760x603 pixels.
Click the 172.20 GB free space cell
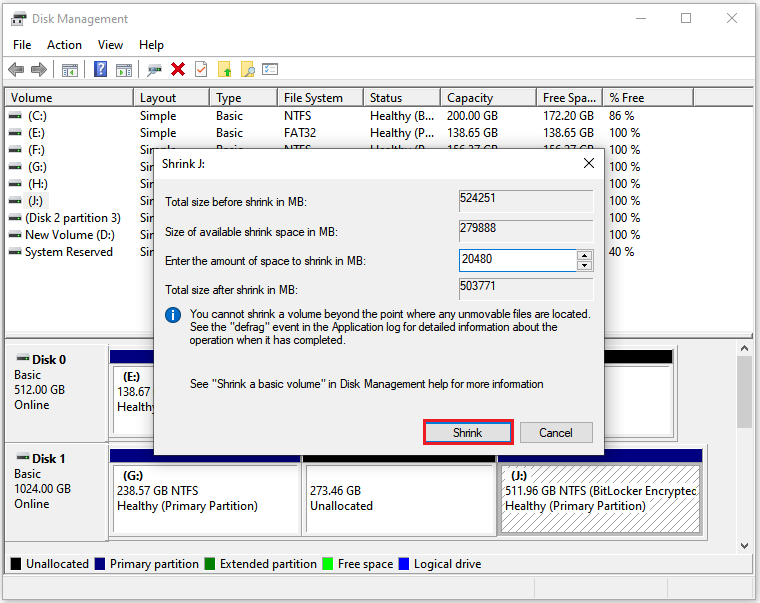(568, 116)
